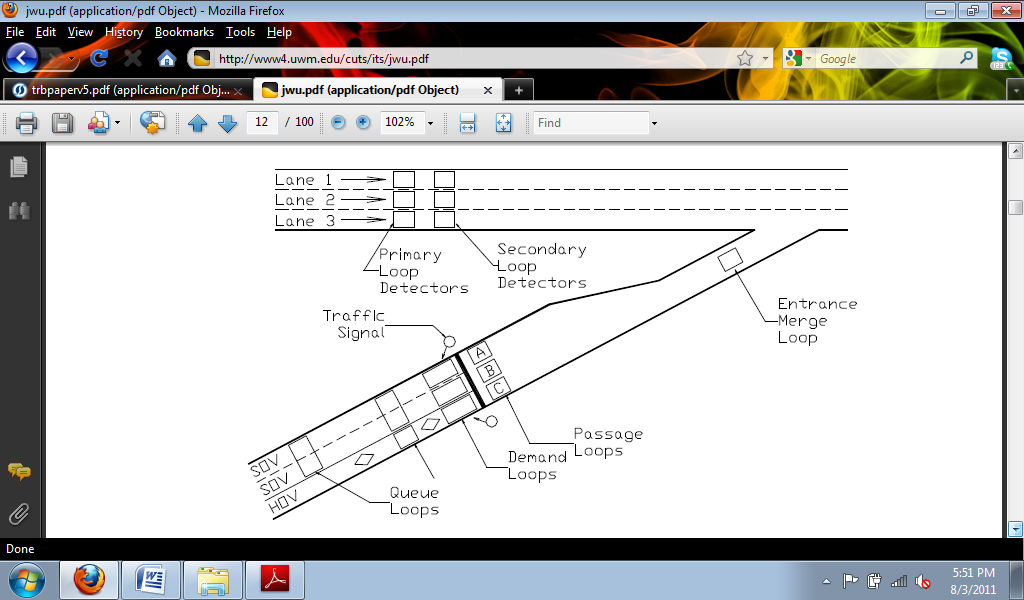Screen dimensions: 1024x600
Task: Zoom in with the plus button
Action: click(363, 122)
